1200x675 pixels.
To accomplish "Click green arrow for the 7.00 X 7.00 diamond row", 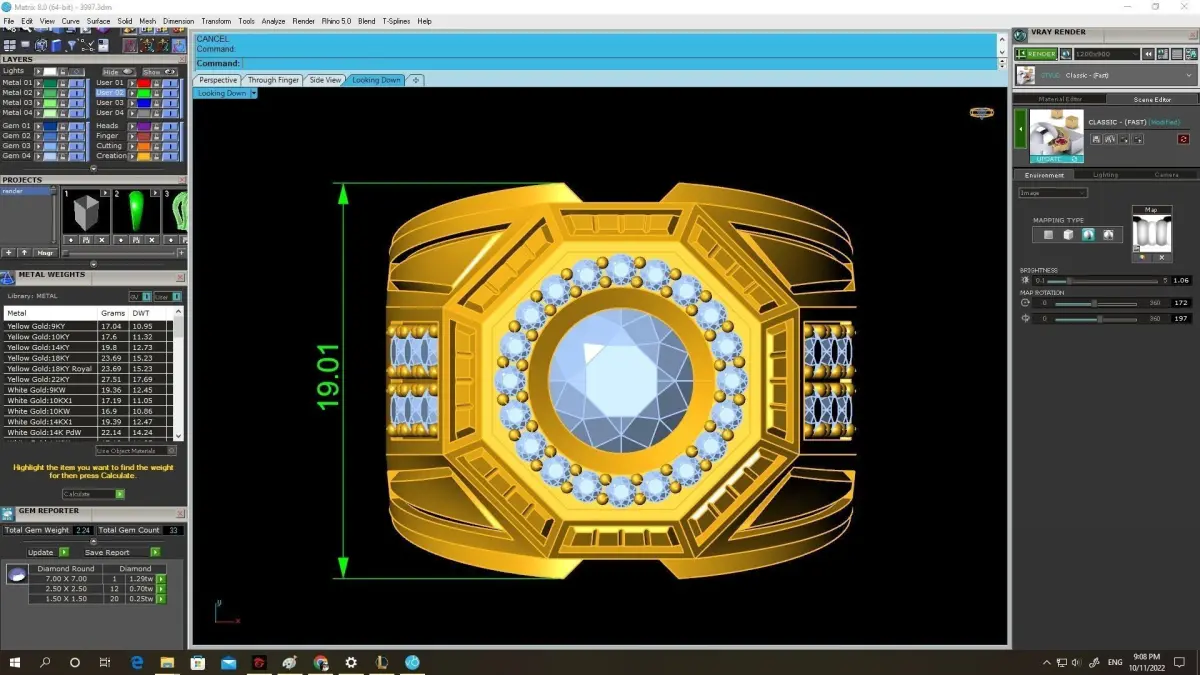I will (x=160, y=579).
